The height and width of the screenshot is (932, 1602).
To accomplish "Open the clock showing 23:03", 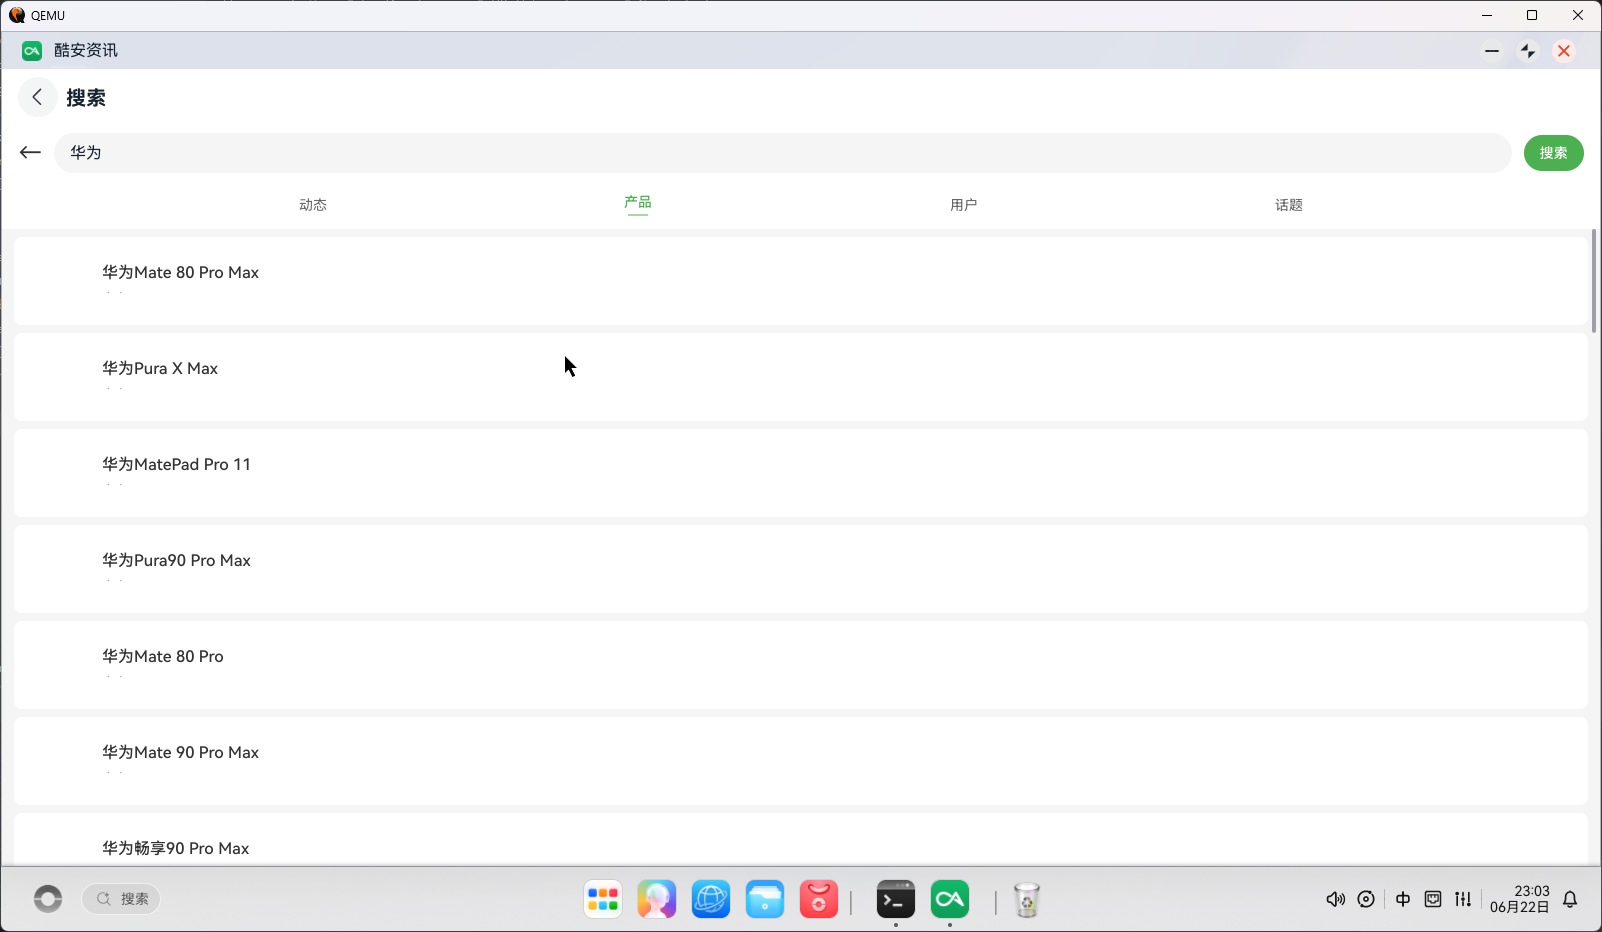I will [1520, 899].
